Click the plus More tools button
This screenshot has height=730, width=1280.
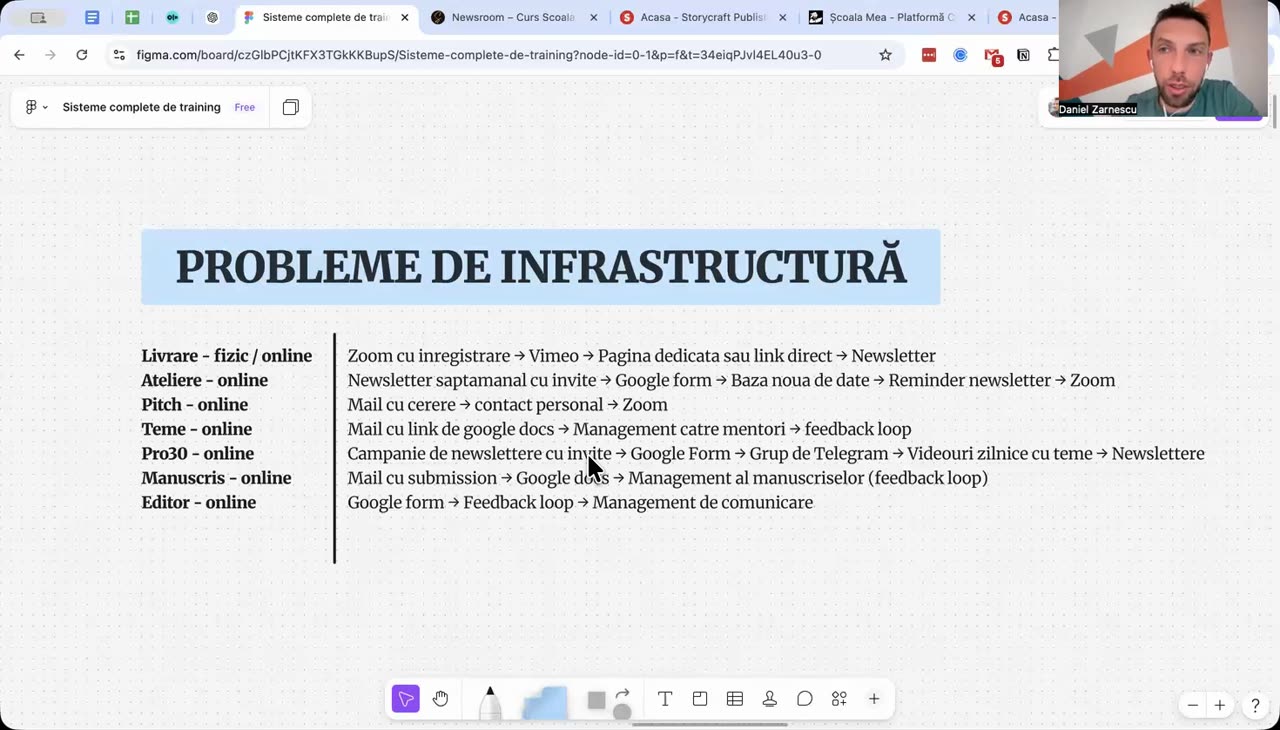pos(874,699)
